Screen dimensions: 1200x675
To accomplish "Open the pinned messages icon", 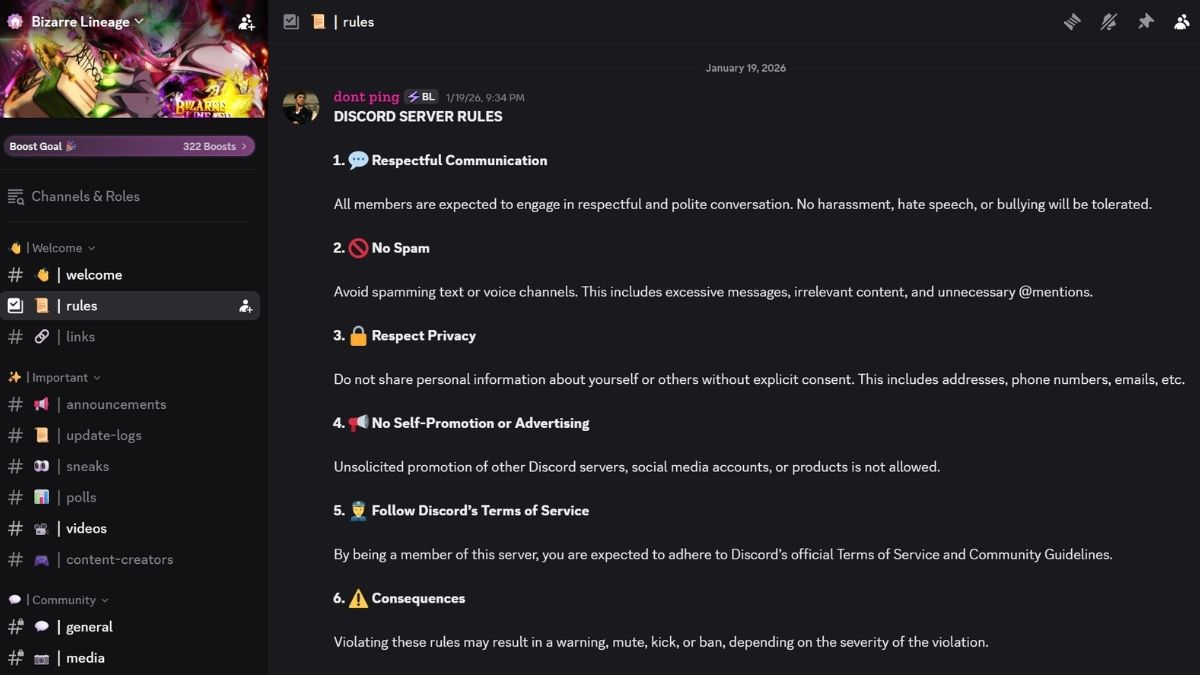I will coord(1146,21).
